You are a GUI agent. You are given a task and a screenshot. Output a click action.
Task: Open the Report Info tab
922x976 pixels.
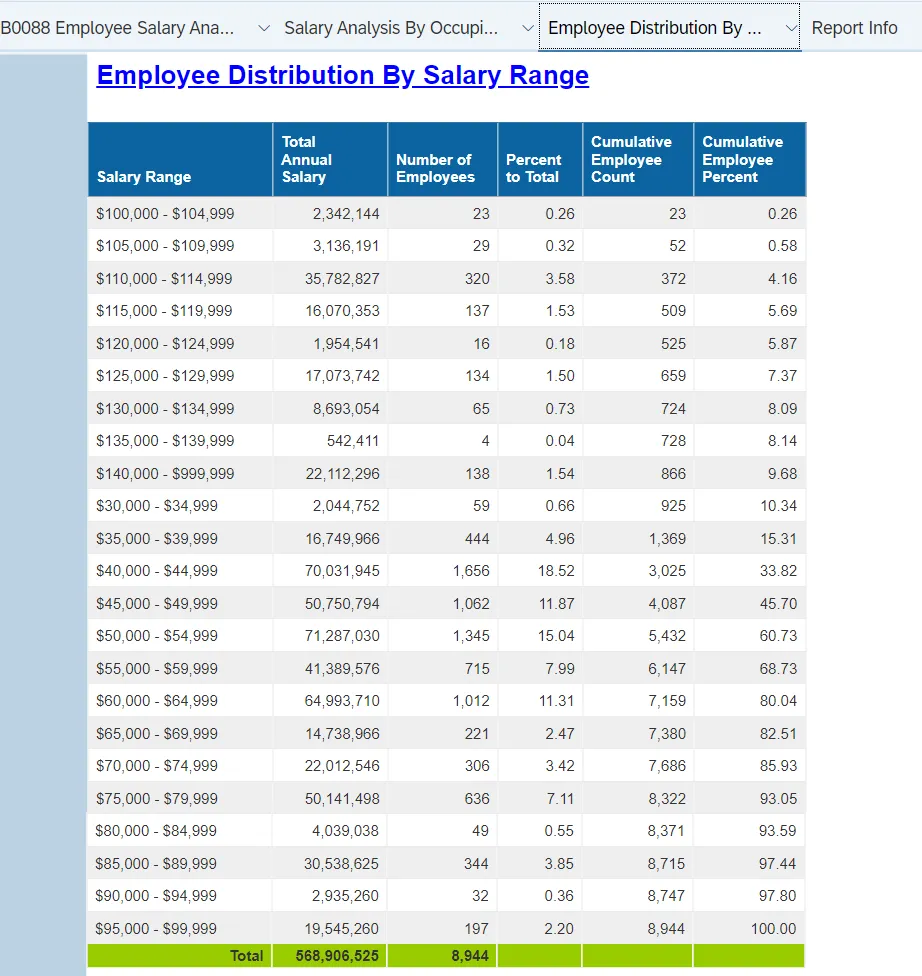854,28
